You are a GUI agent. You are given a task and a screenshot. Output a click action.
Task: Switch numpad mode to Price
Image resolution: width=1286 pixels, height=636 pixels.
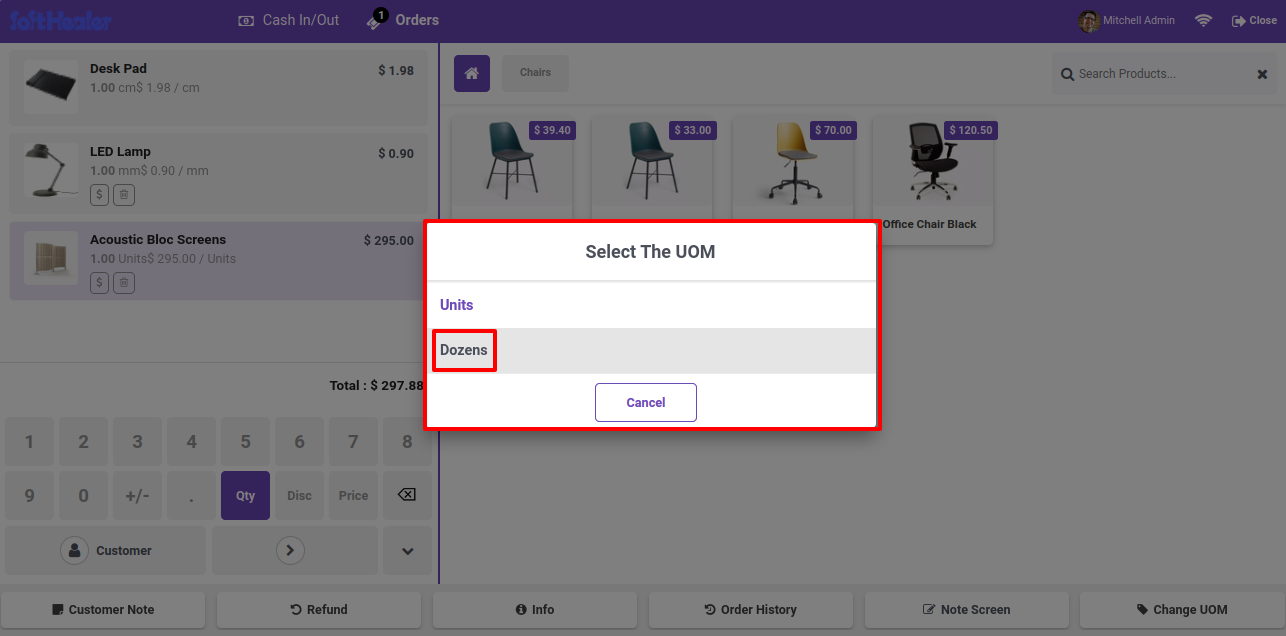pyautogui.click(x=353, y=495)
